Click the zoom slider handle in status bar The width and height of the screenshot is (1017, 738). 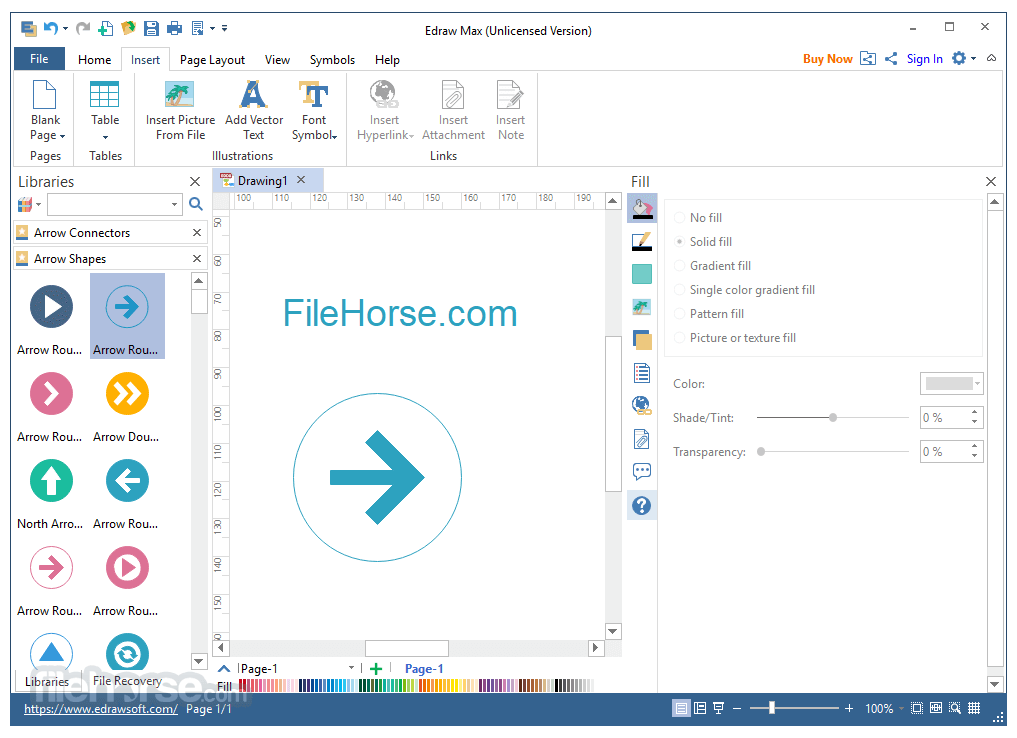tap(772, 708)
